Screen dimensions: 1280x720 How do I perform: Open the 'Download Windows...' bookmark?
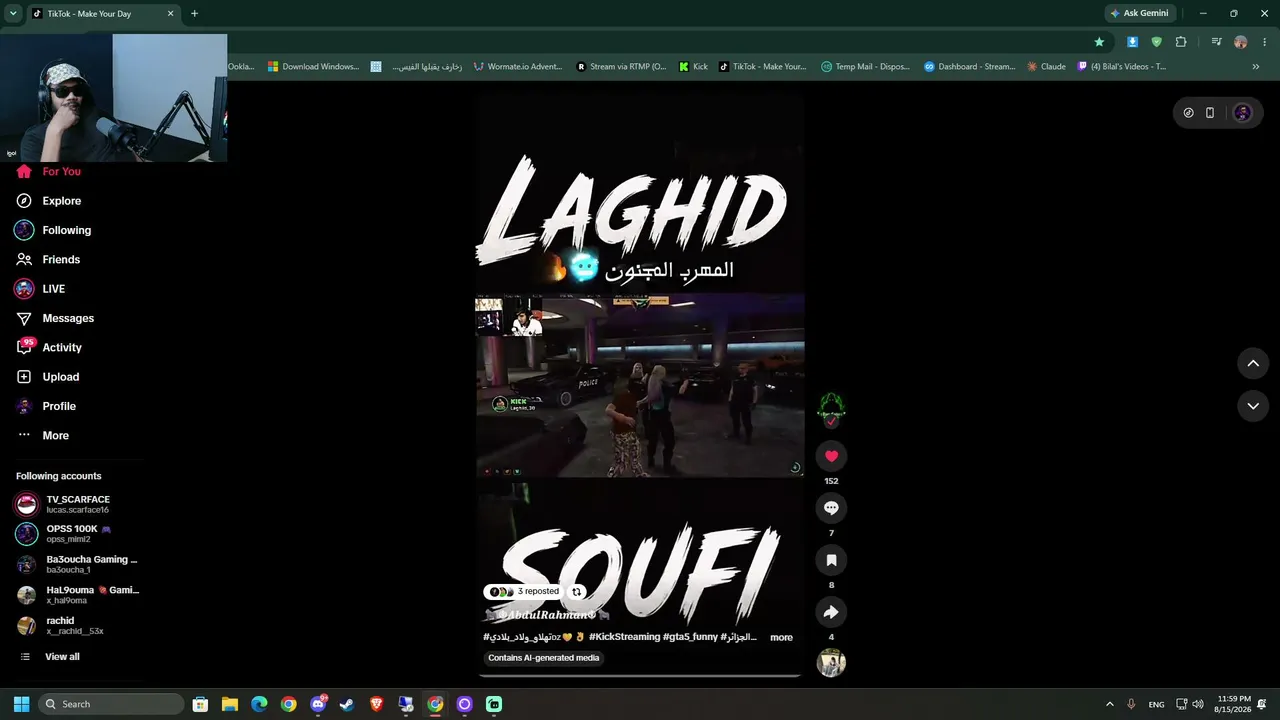[x=313, y=67]
